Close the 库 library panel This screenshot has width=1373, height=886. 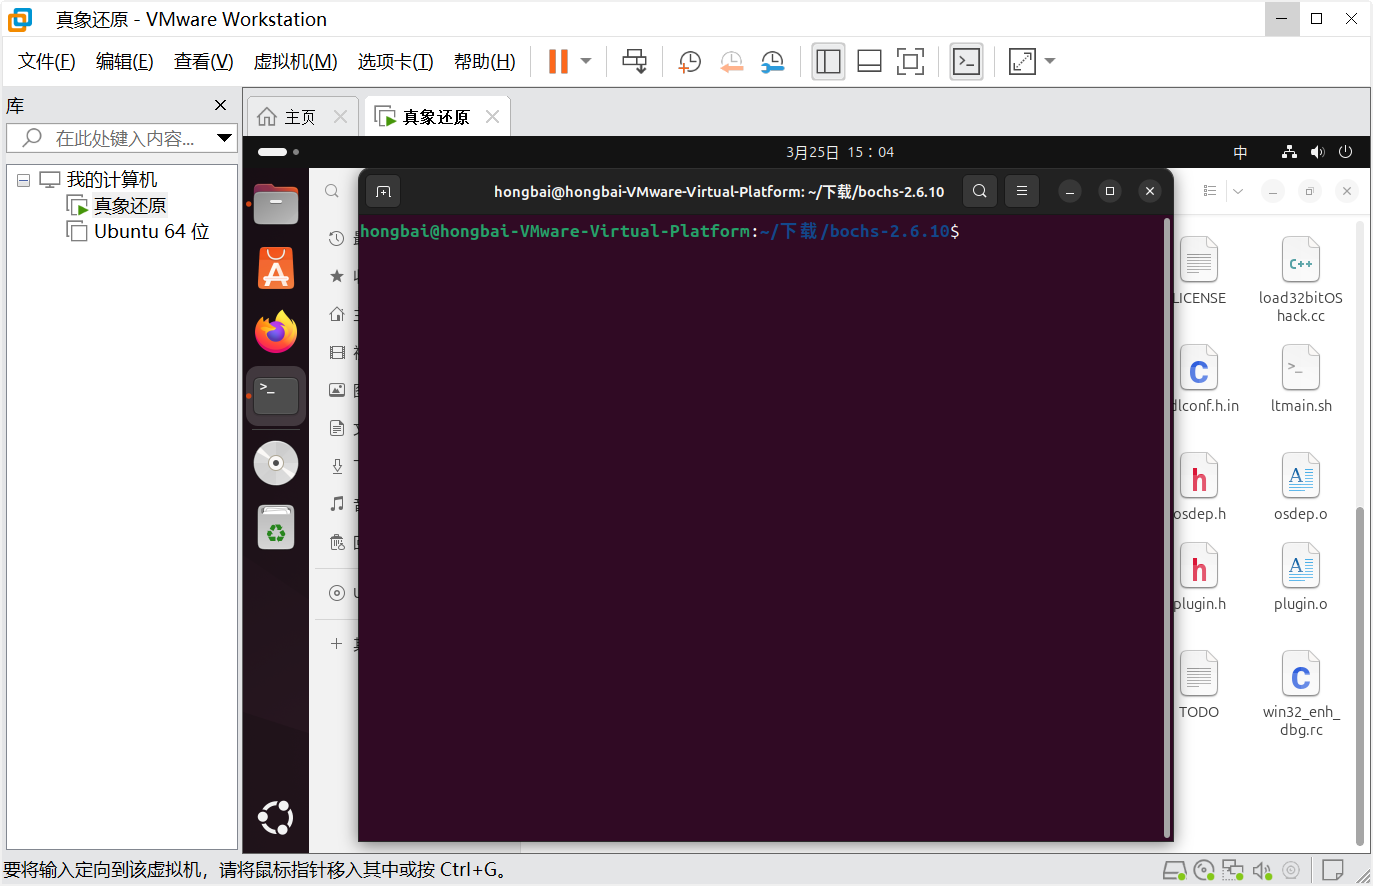coord(221,105)
